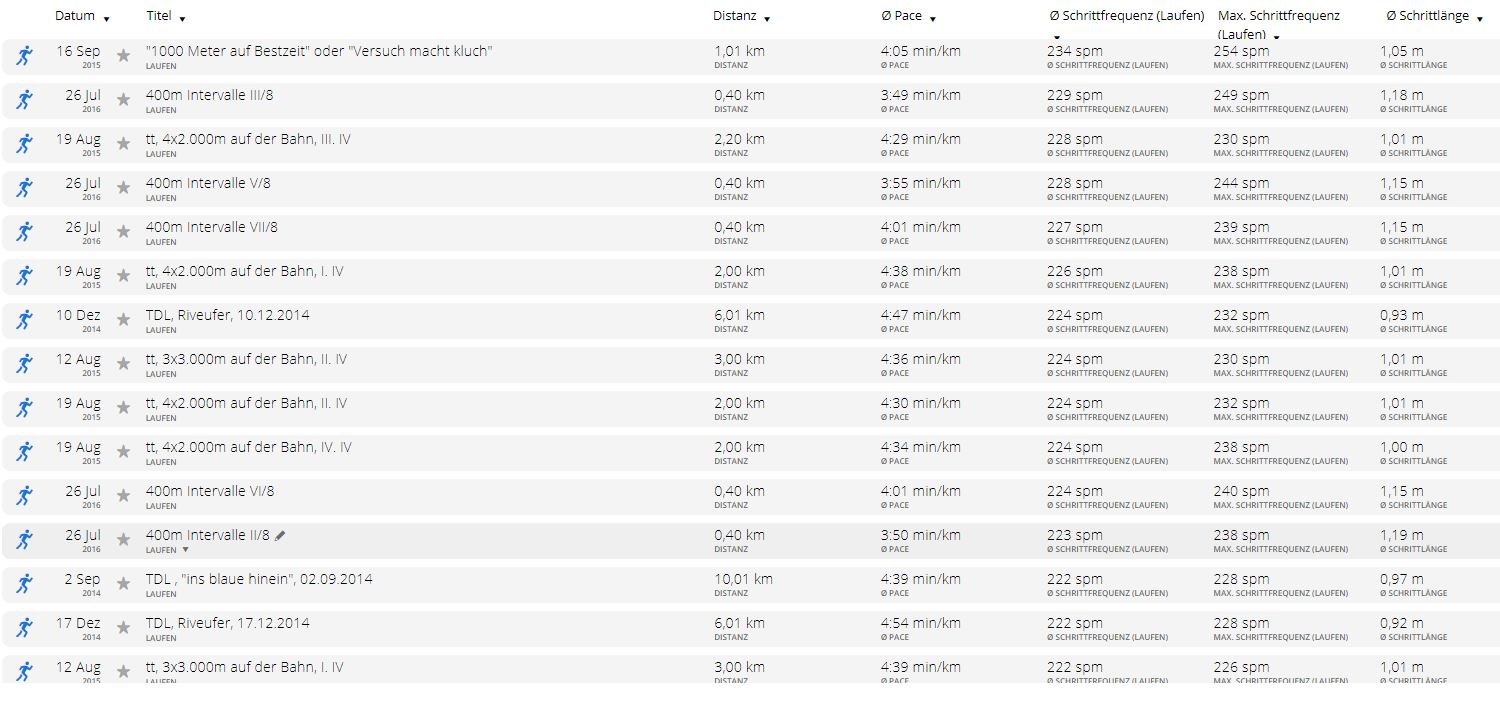Click the pencil edit icon on 400m Intervalle II/8
This screenshot has height=717, width=1500.
pos(281,536)
